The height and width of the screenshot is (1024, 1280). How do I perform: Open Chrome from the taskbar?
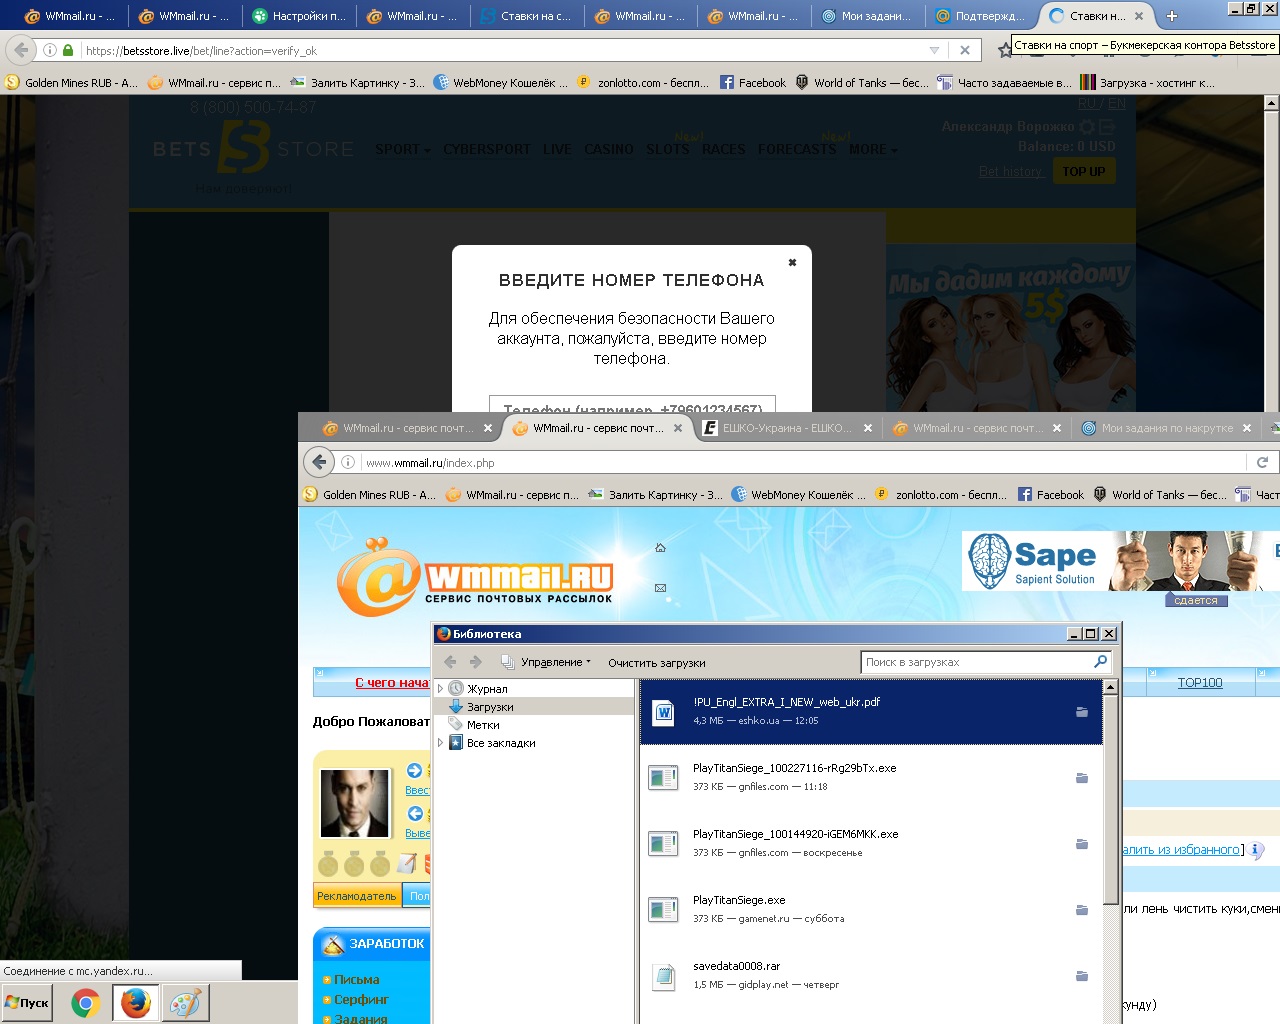coord(86,1003)
